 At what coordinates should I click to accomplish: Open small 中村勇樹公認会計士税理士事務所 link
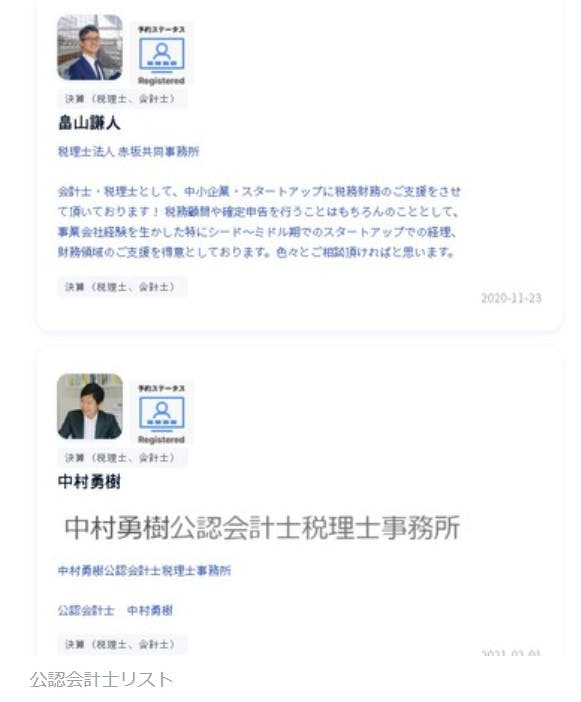pos(144,570)
